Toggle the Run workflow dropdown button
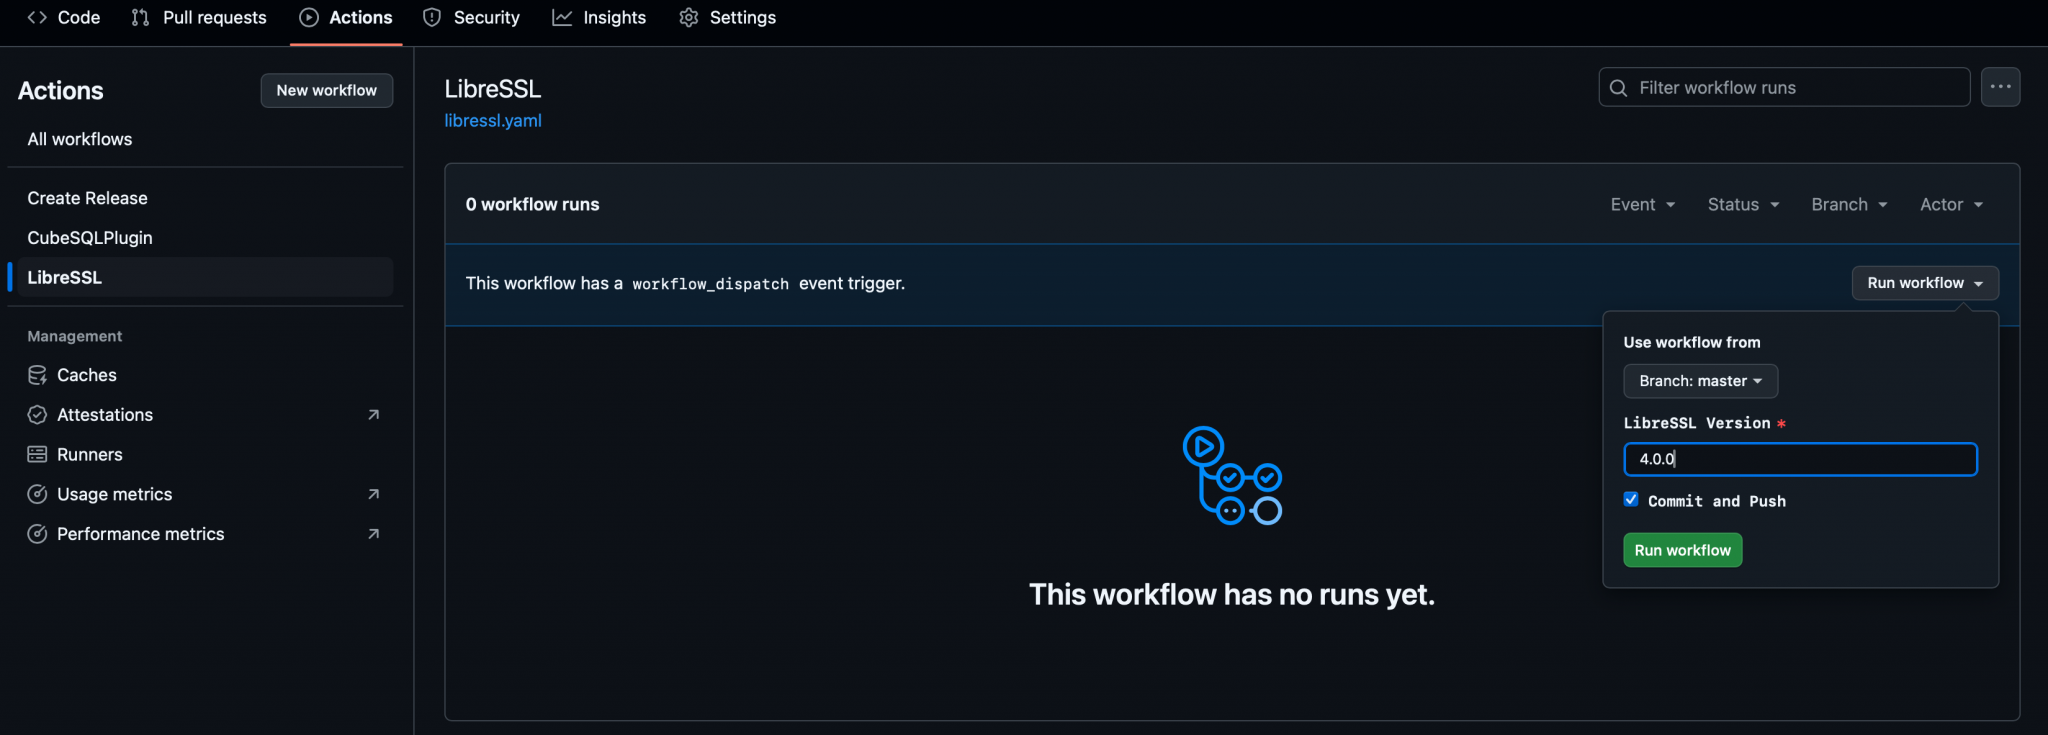 coord(1925,283)
